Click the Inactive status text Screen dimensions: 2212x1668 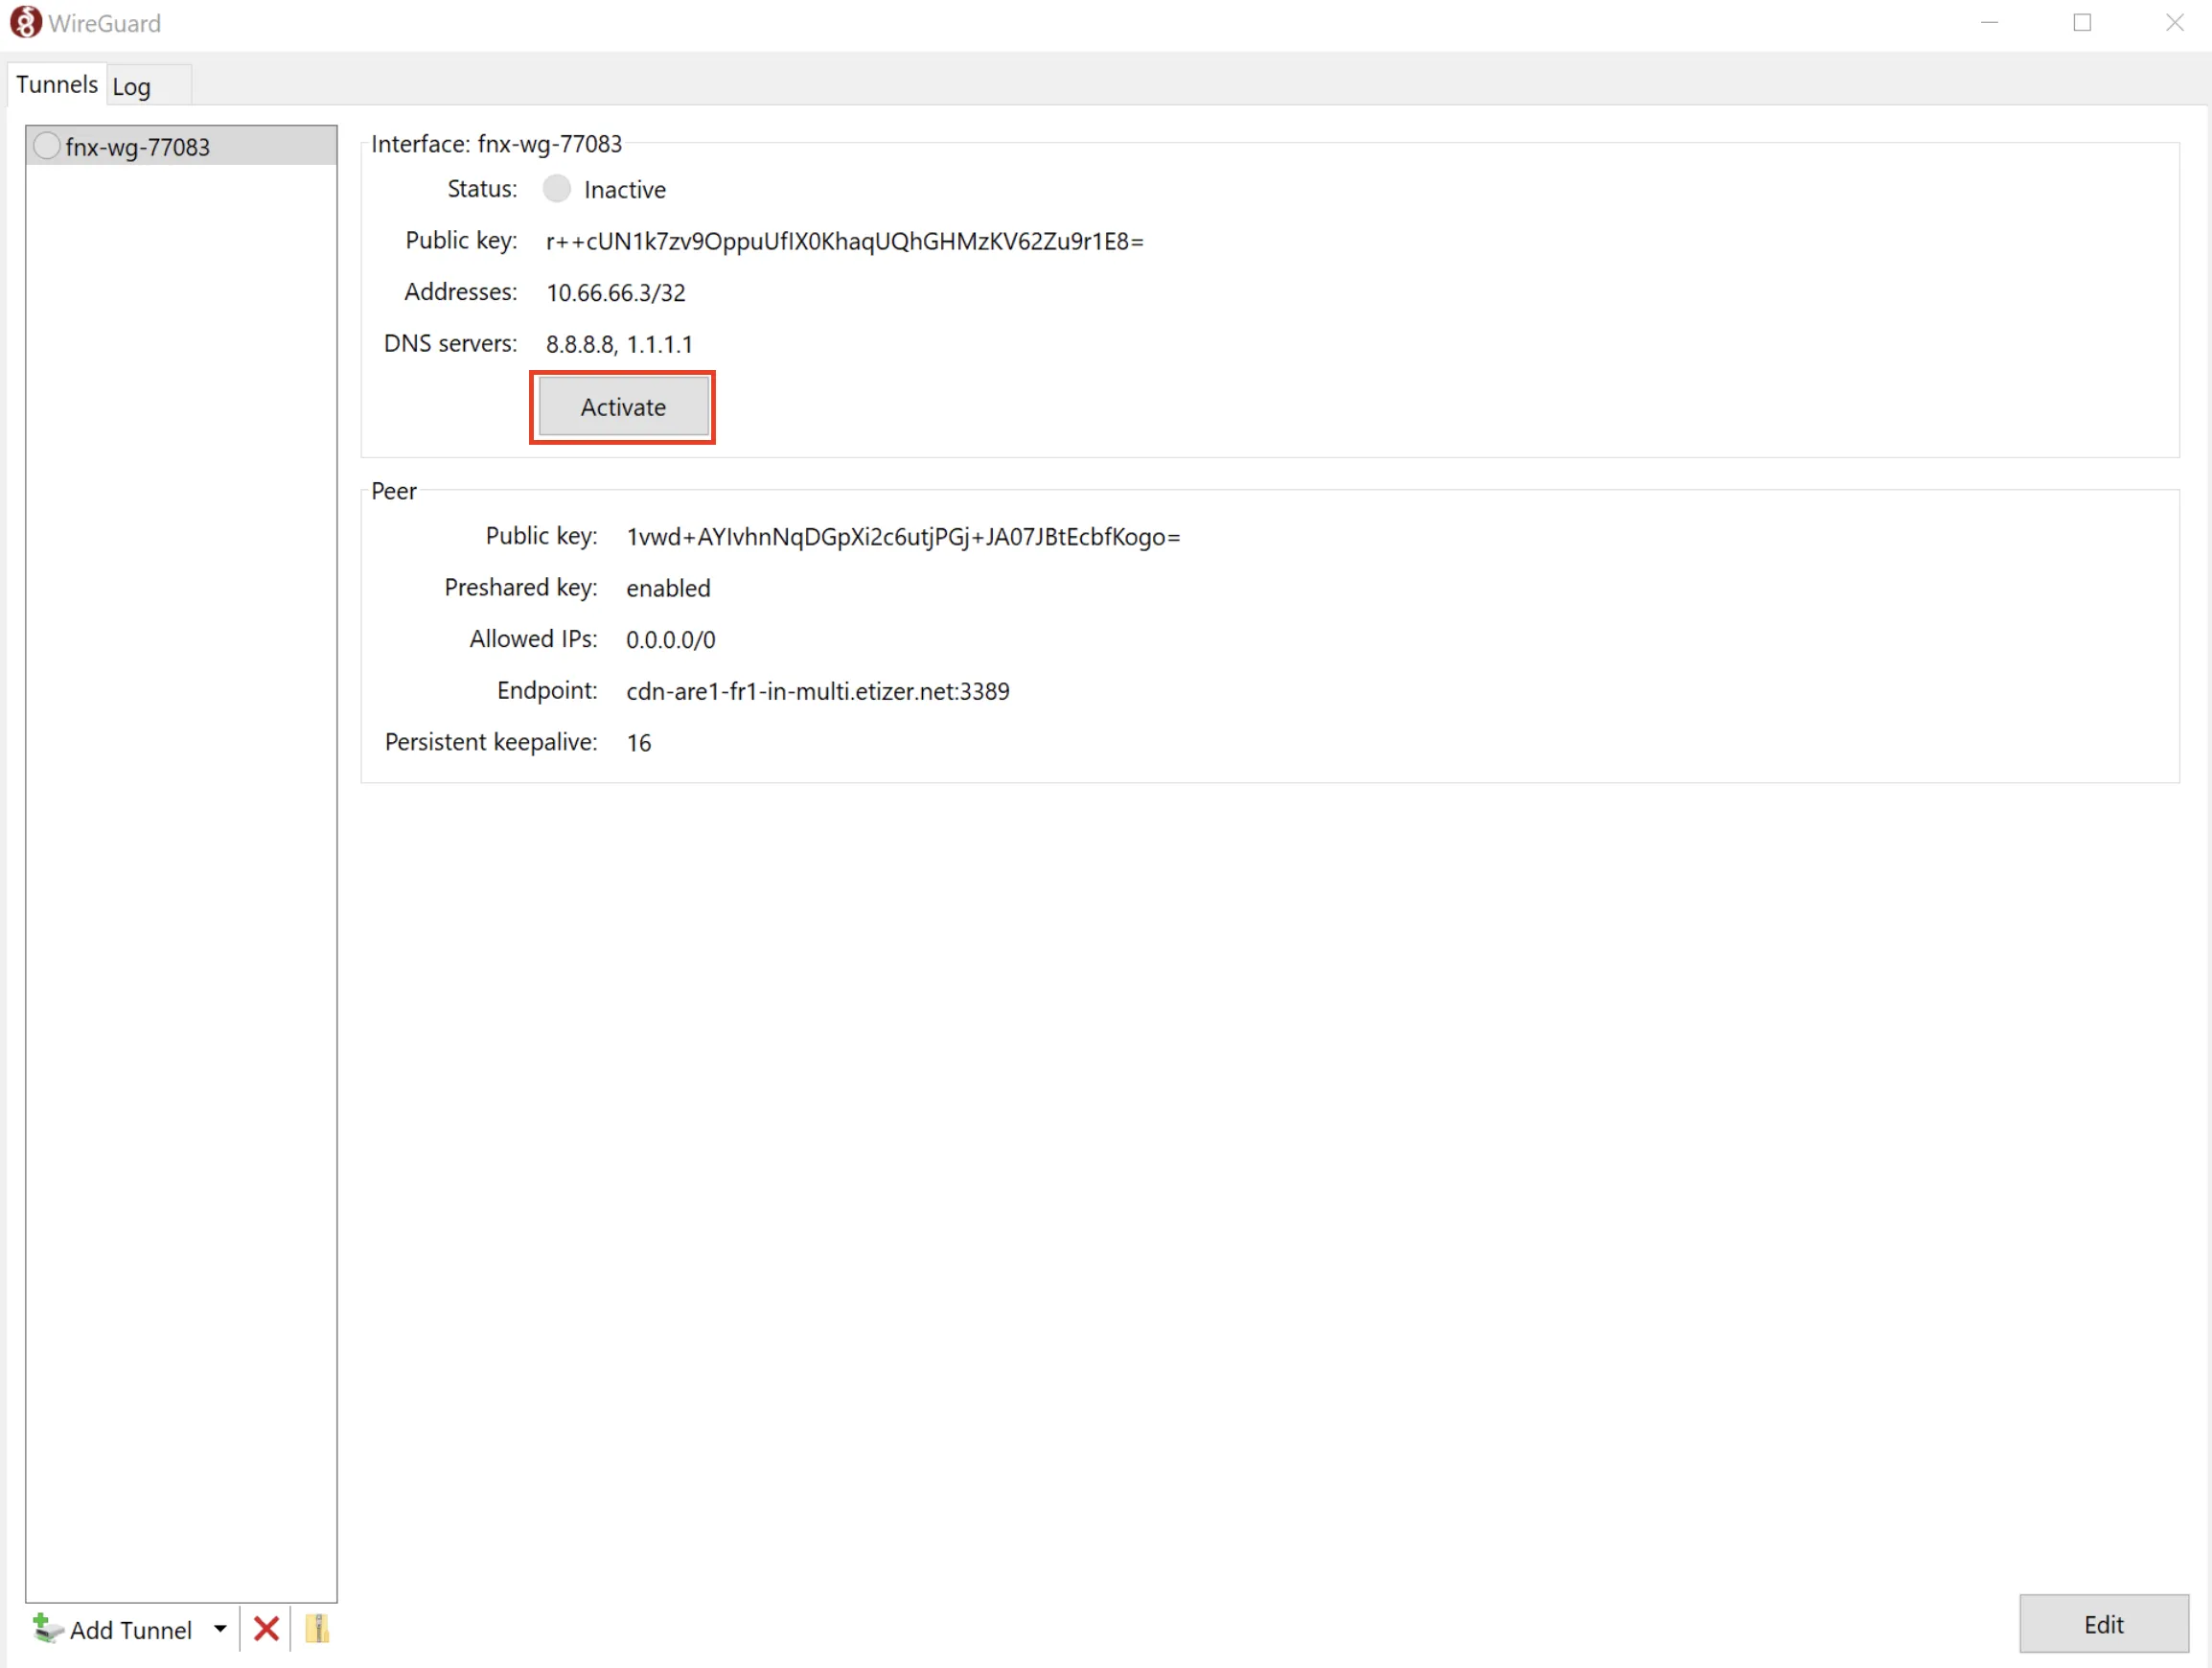point(625,190)
